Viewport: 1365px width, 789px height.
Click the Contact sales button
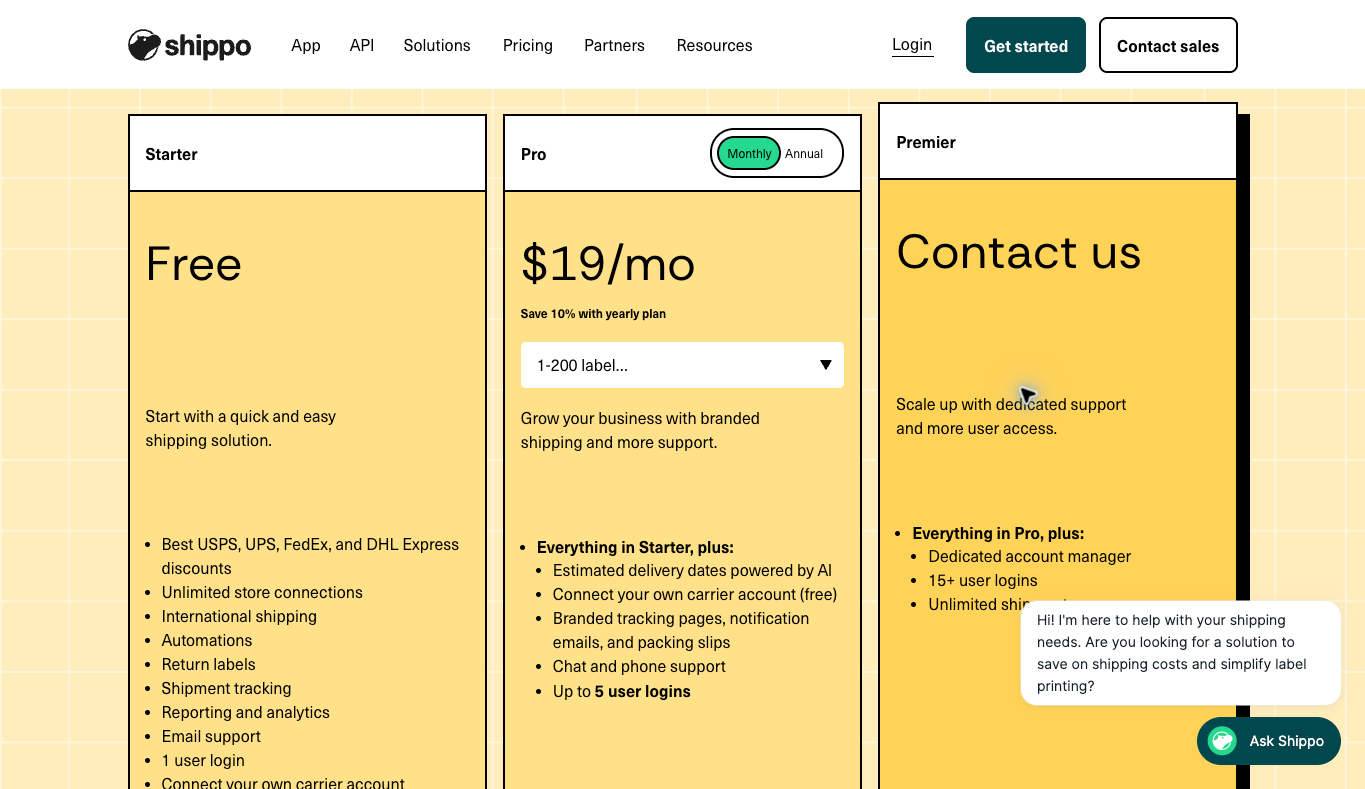point(1168,45)
